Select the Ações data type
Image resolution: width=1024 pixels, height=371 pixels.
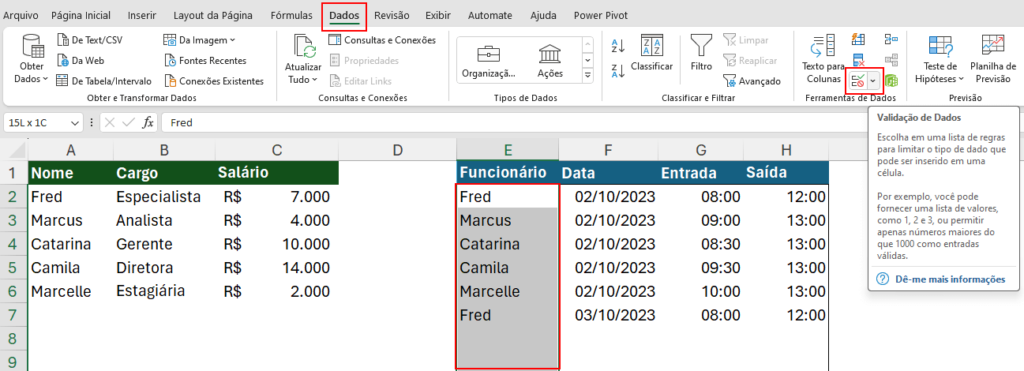click(550, 61)
